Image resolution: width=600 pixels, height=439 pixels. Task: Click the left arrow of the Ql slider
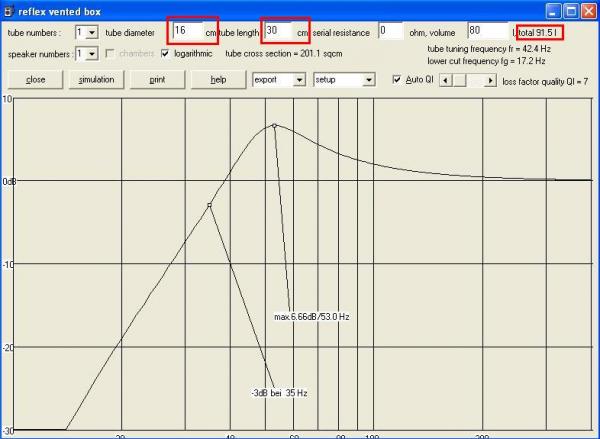point(446,79)
